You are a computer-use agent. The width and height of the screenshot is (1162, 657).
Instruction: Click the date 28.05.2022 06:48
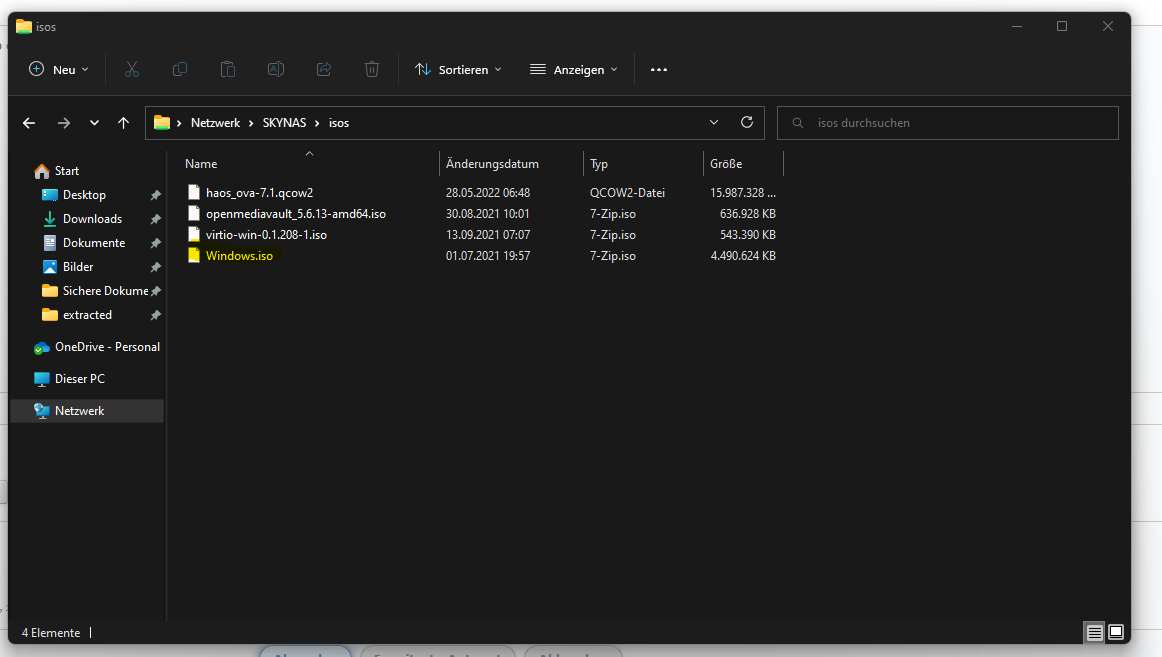point(488,193)
